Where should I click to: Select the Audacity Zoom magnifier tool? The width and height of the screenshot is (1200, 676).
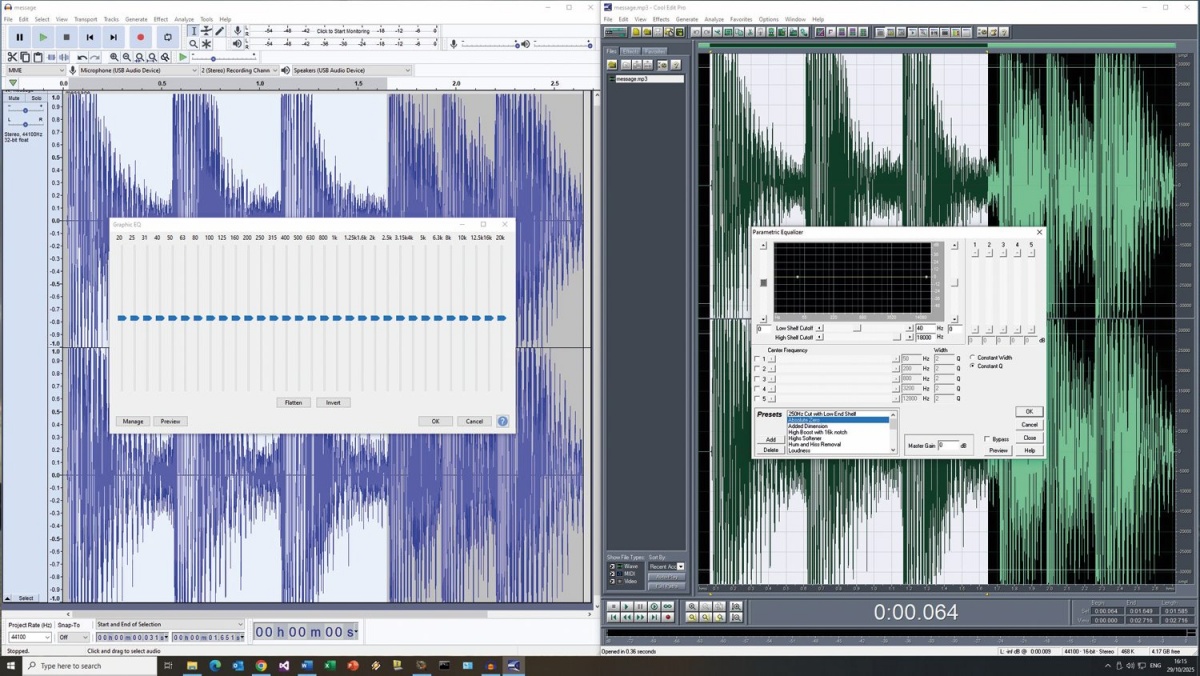pyautogui.click(x=194, y=44)
